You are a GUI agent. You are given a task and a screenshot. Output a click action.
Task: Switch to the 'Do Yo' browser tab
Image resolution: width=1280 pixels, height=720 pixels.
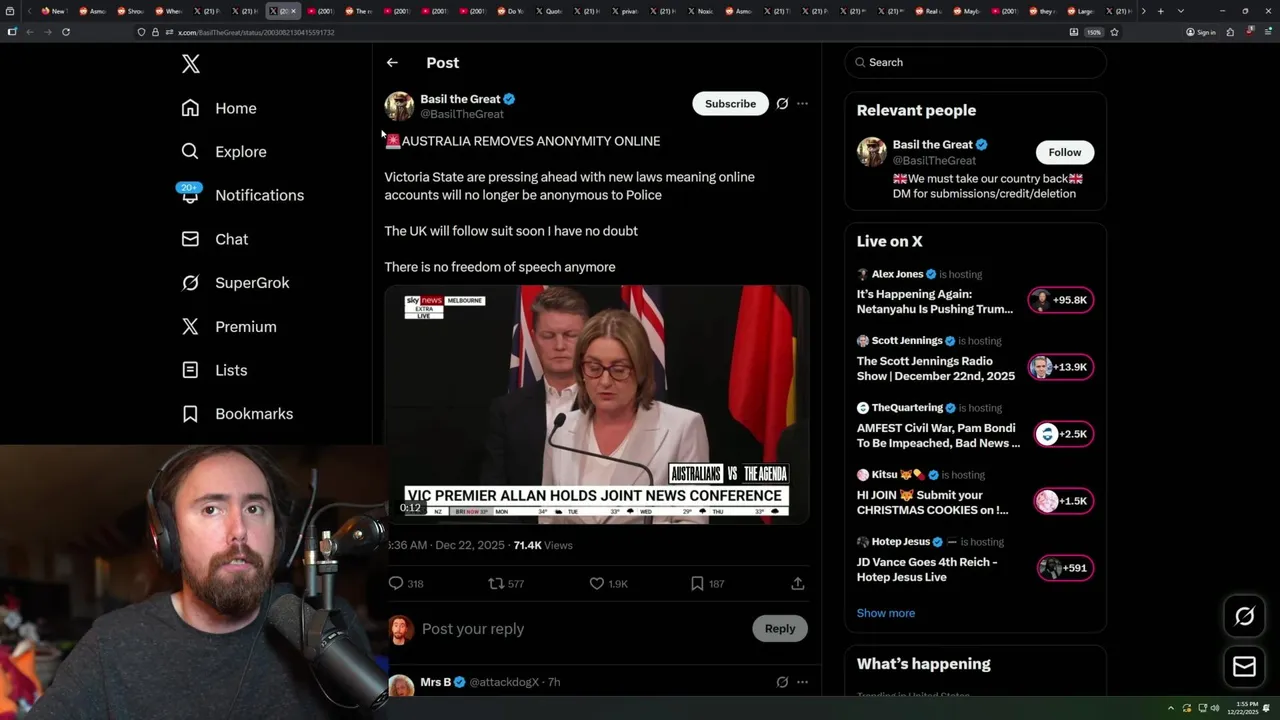[x=510, y=11]
